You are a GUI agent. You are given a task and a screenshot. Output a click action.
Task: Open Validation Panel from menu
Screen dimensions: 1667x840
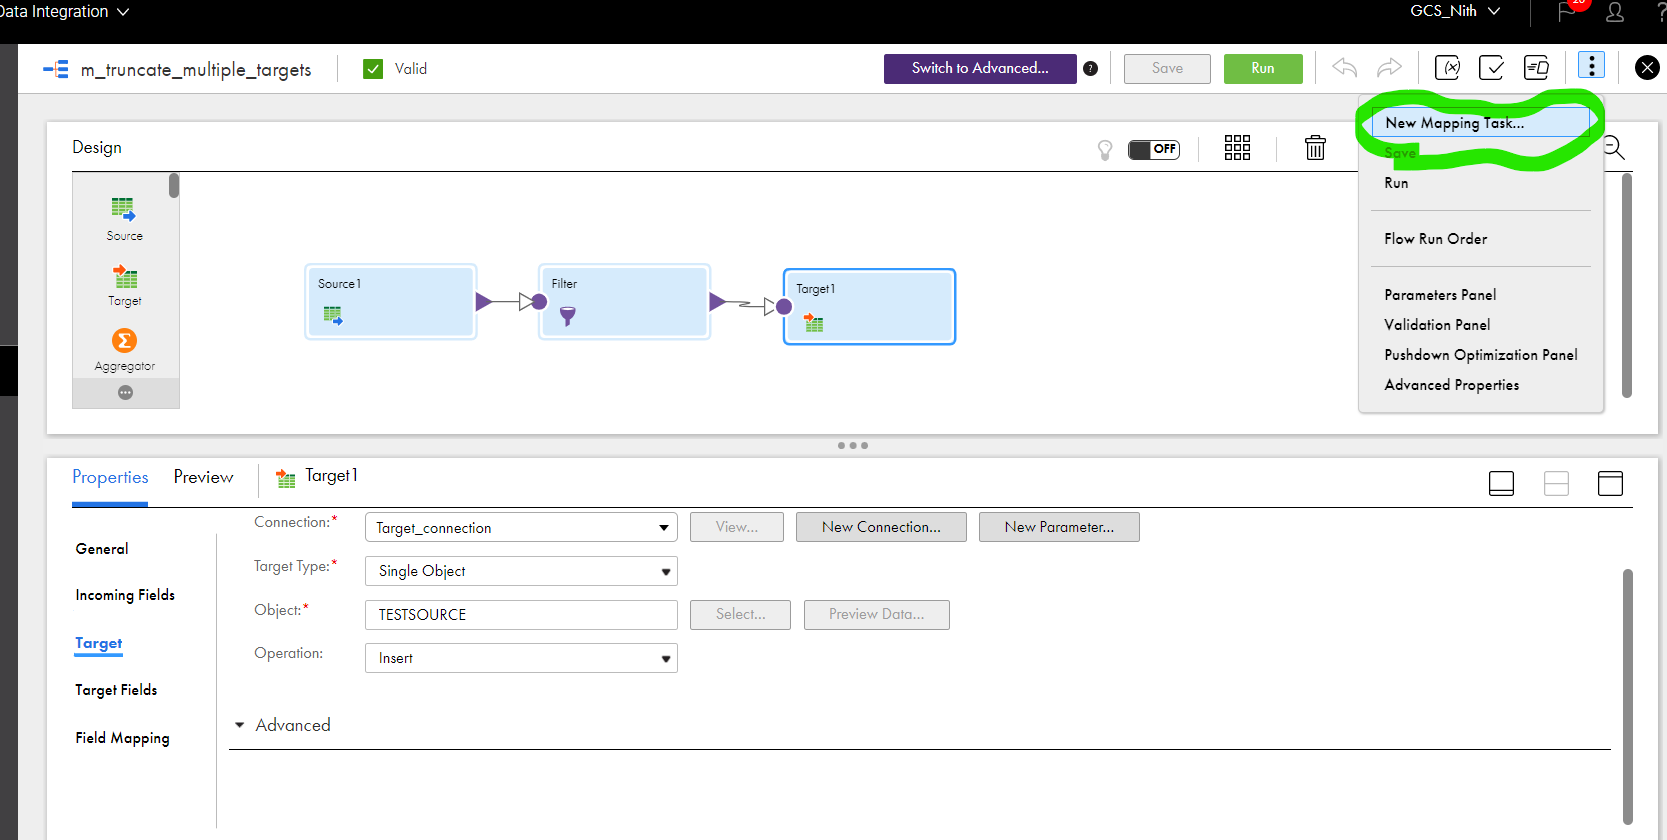click(x=1437, y=325)
